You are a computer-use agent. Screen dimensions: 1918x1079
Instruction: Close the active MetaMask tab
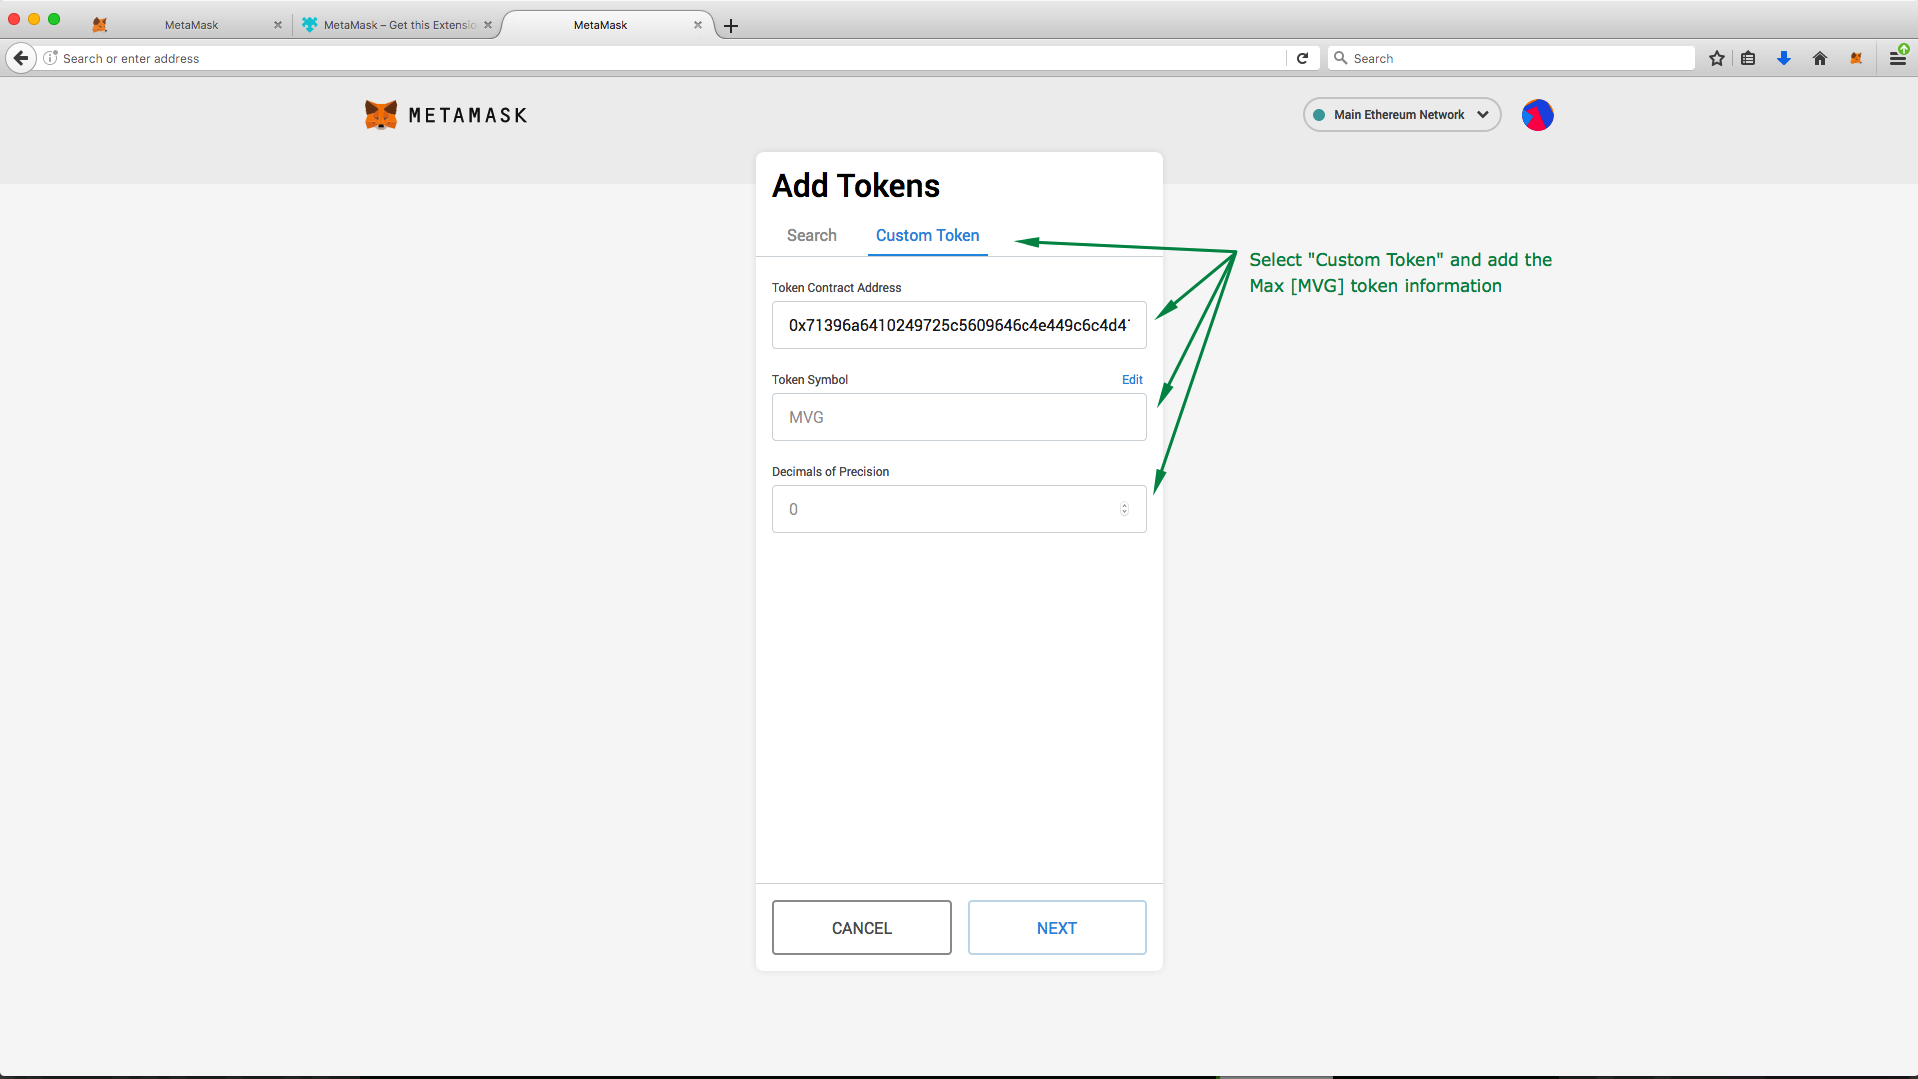pos(698,25)
